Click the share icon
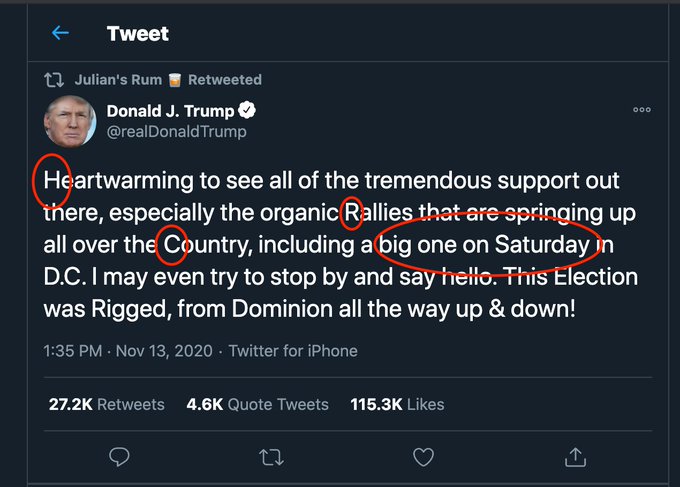The height and width of the screenshot is (487, 680). point(575,457)
